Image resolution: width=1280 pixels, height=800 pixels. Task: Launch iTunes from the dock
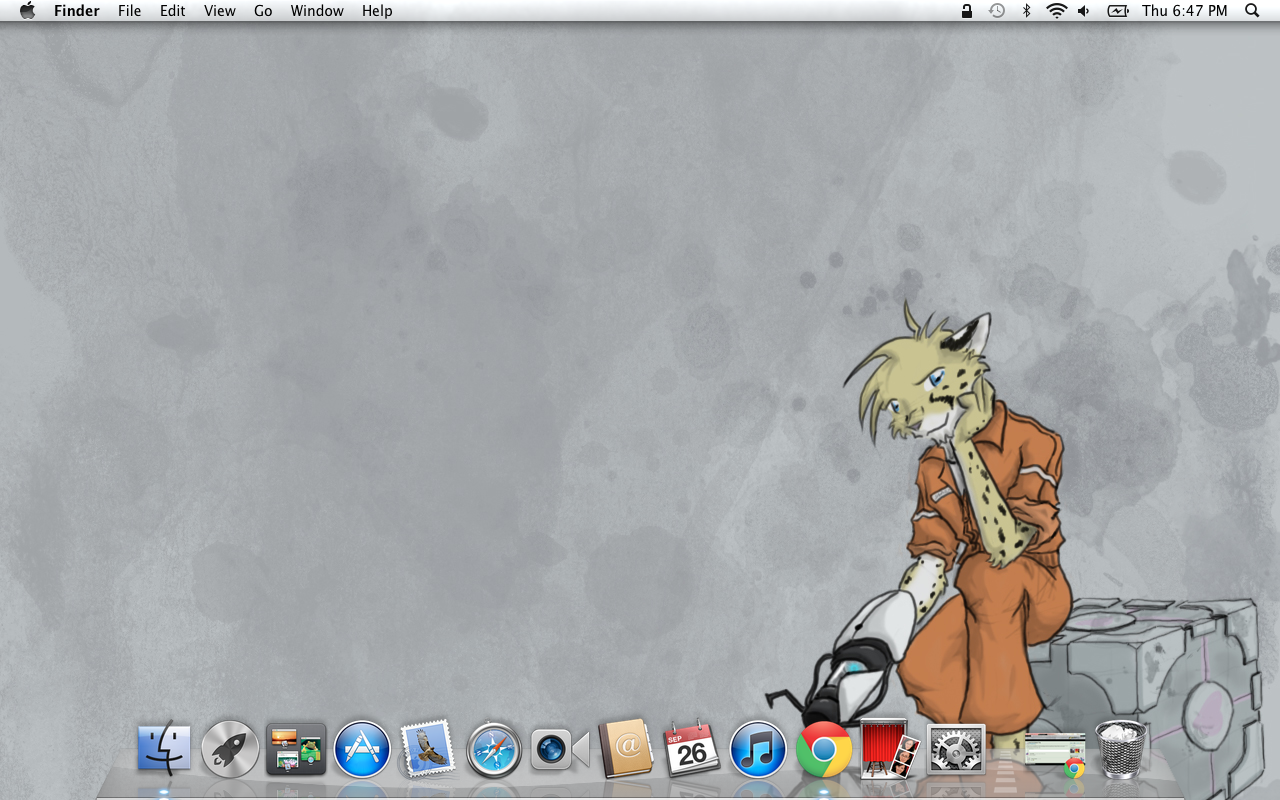(758, 749)
